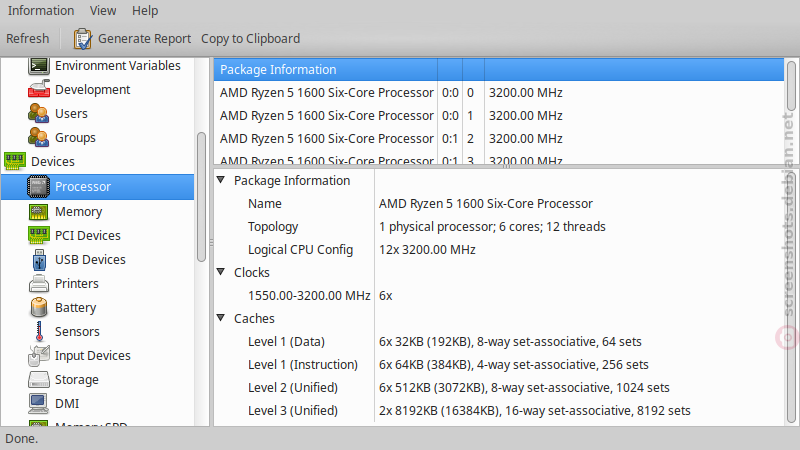Click the processor list vertical scrollbar

point(791,86)
